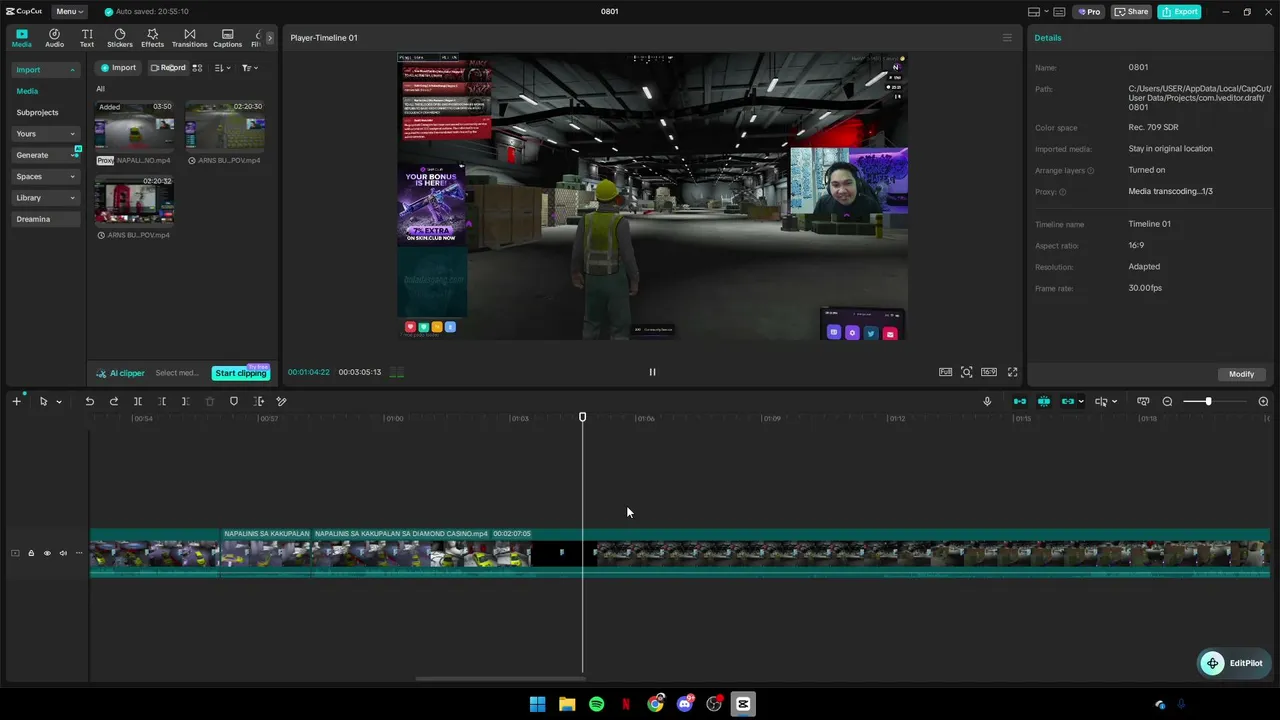
Task: Add a marker with the shield icon
Action: click(x=234, y=401)
